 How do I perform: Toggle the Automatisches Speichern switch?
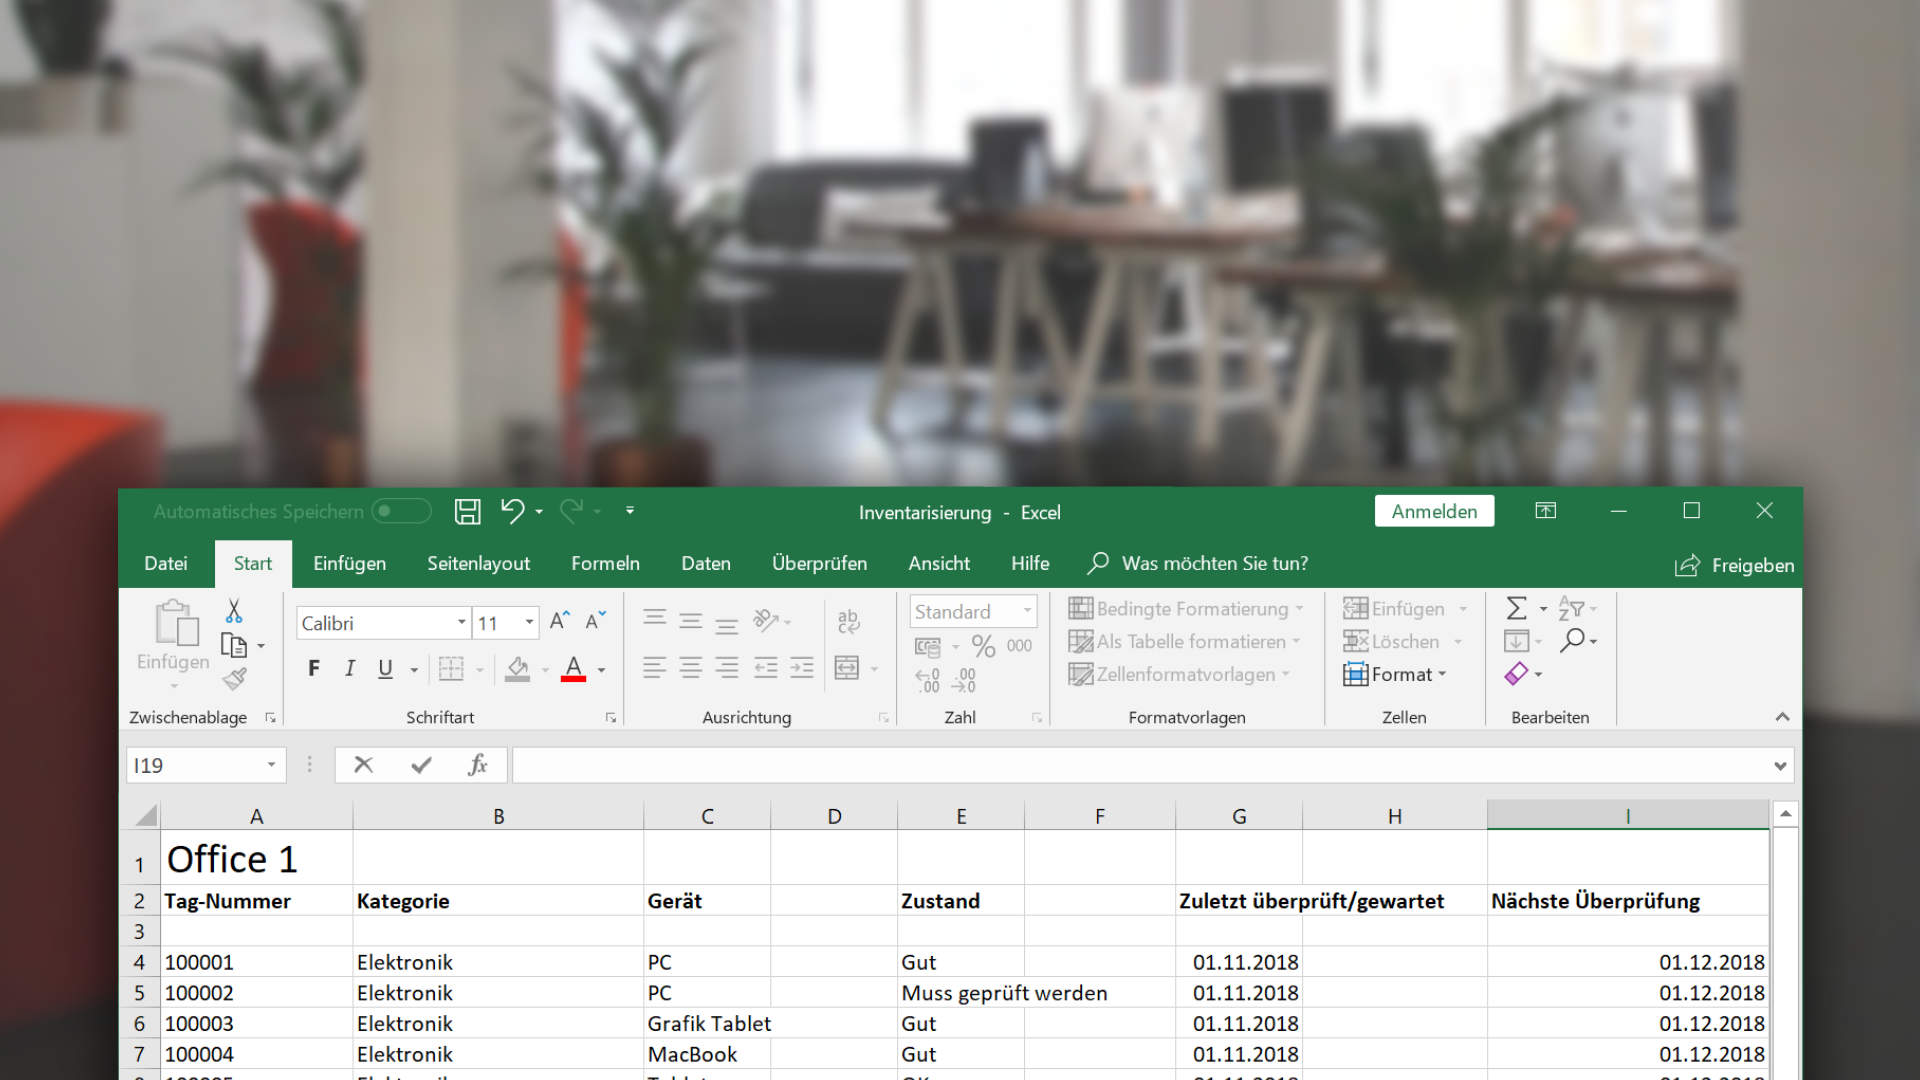tap(401, 512)
